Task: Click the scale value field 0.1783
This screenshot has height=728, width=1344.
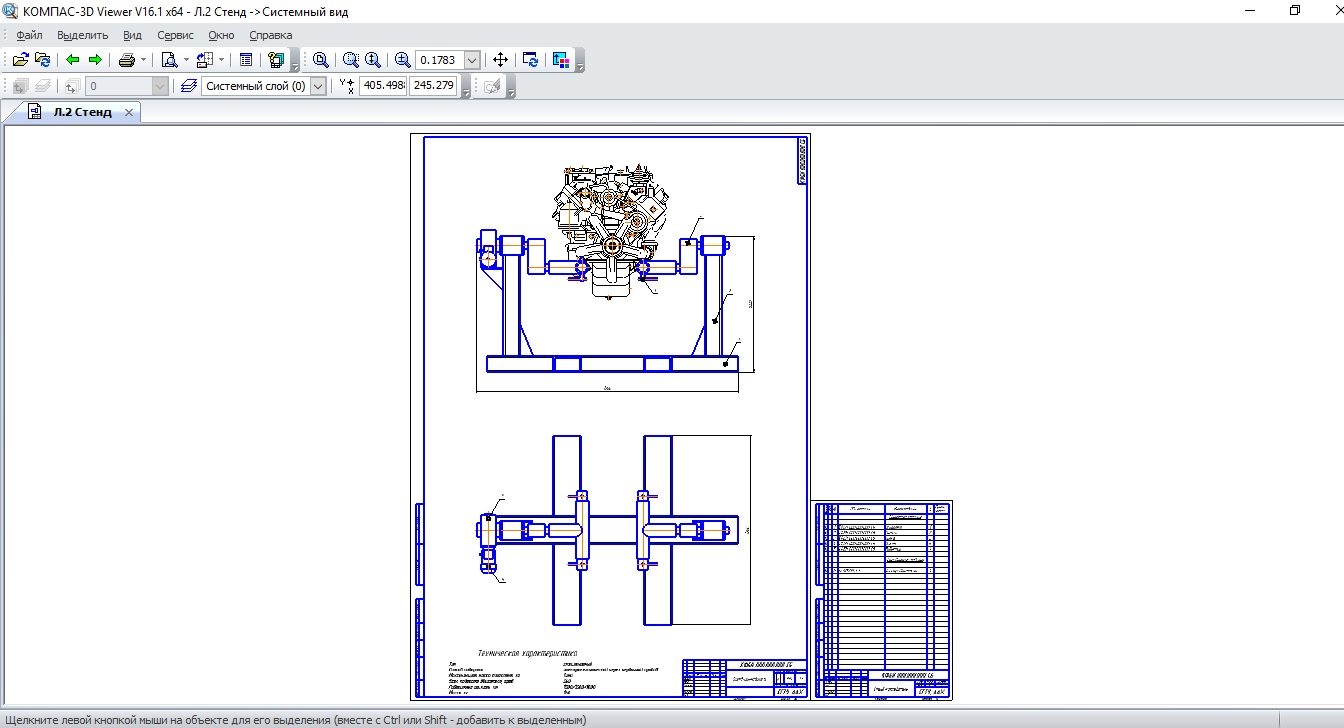Action: 440,60
